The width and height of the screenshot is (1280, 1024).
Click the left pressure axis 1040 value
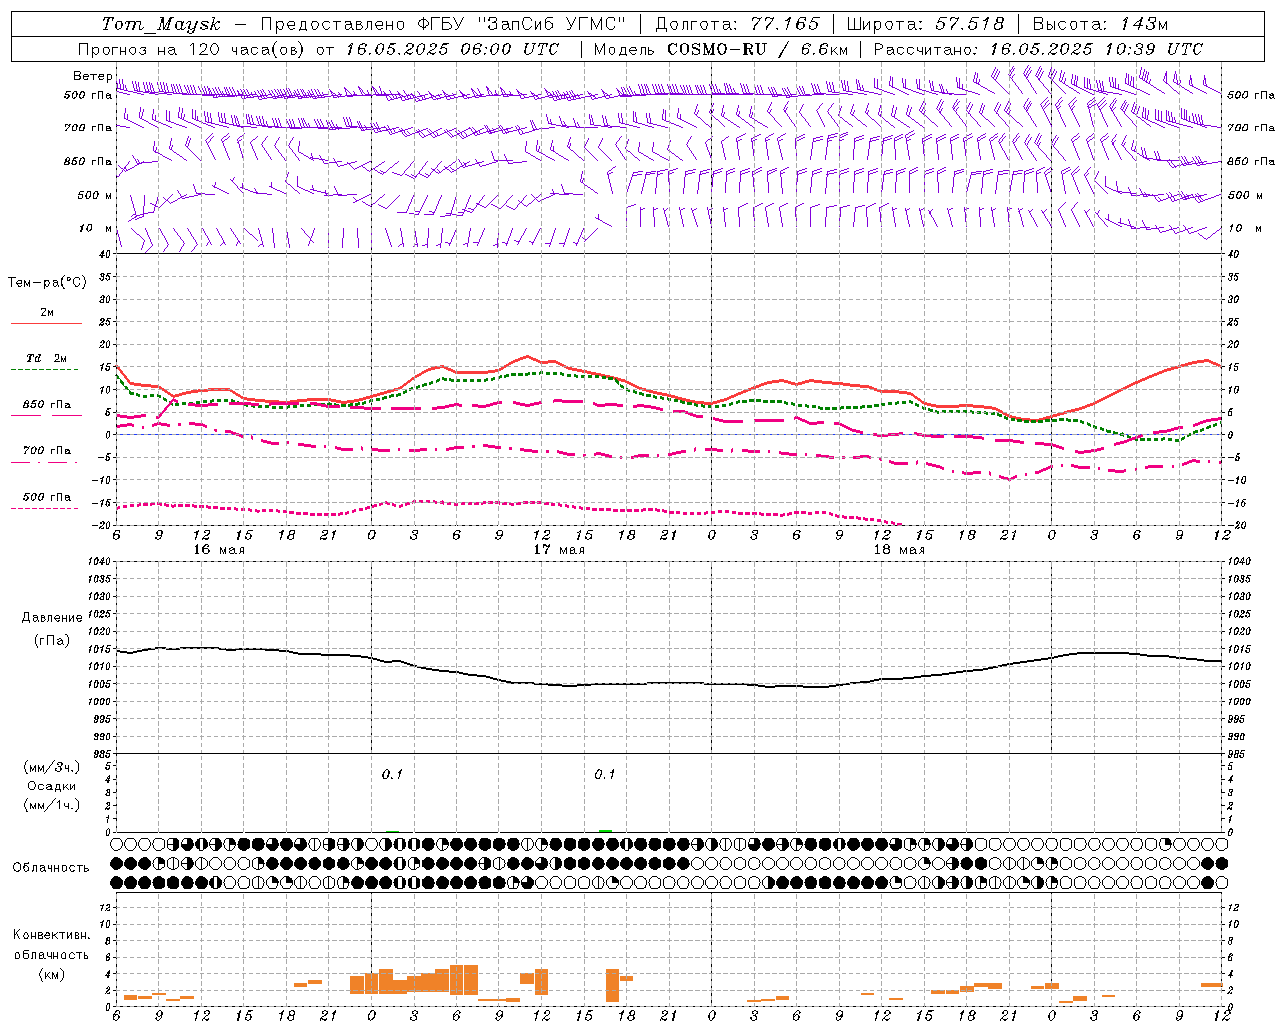click(98, 562)
